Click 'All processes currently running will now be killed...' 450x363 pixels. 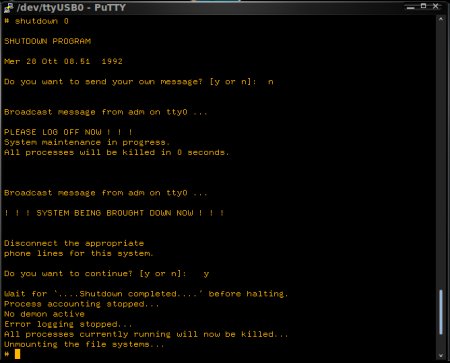(x=146, y=334)
